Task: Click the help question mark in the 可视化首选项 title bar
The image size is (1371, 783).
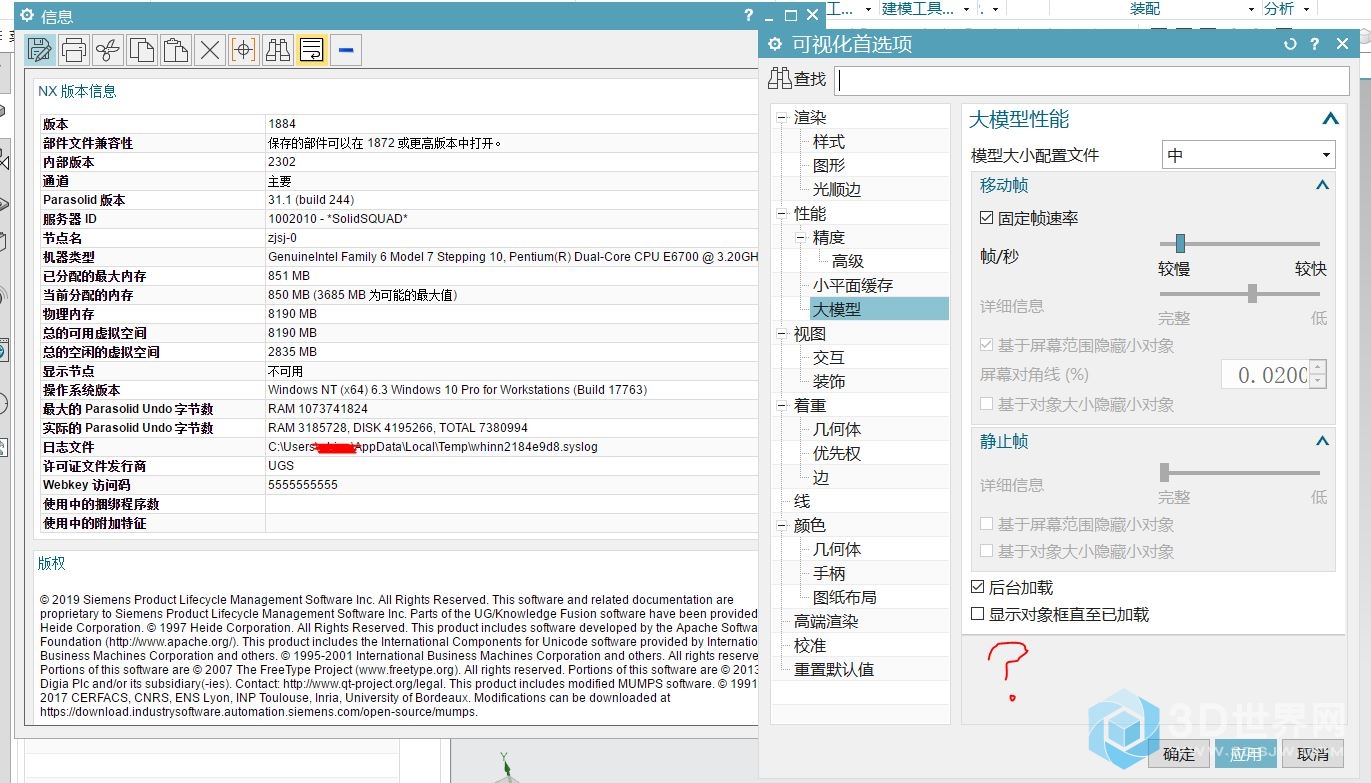Action: point(1315,44)
